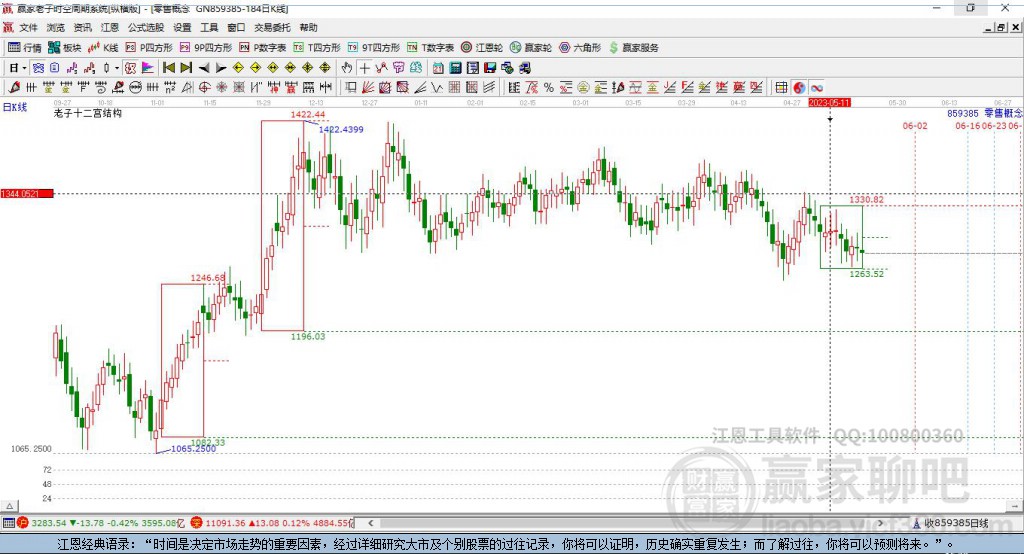Screen dimensions: 1024x554
Task: Open the P数字表 number table
Action: coord(263,48)
